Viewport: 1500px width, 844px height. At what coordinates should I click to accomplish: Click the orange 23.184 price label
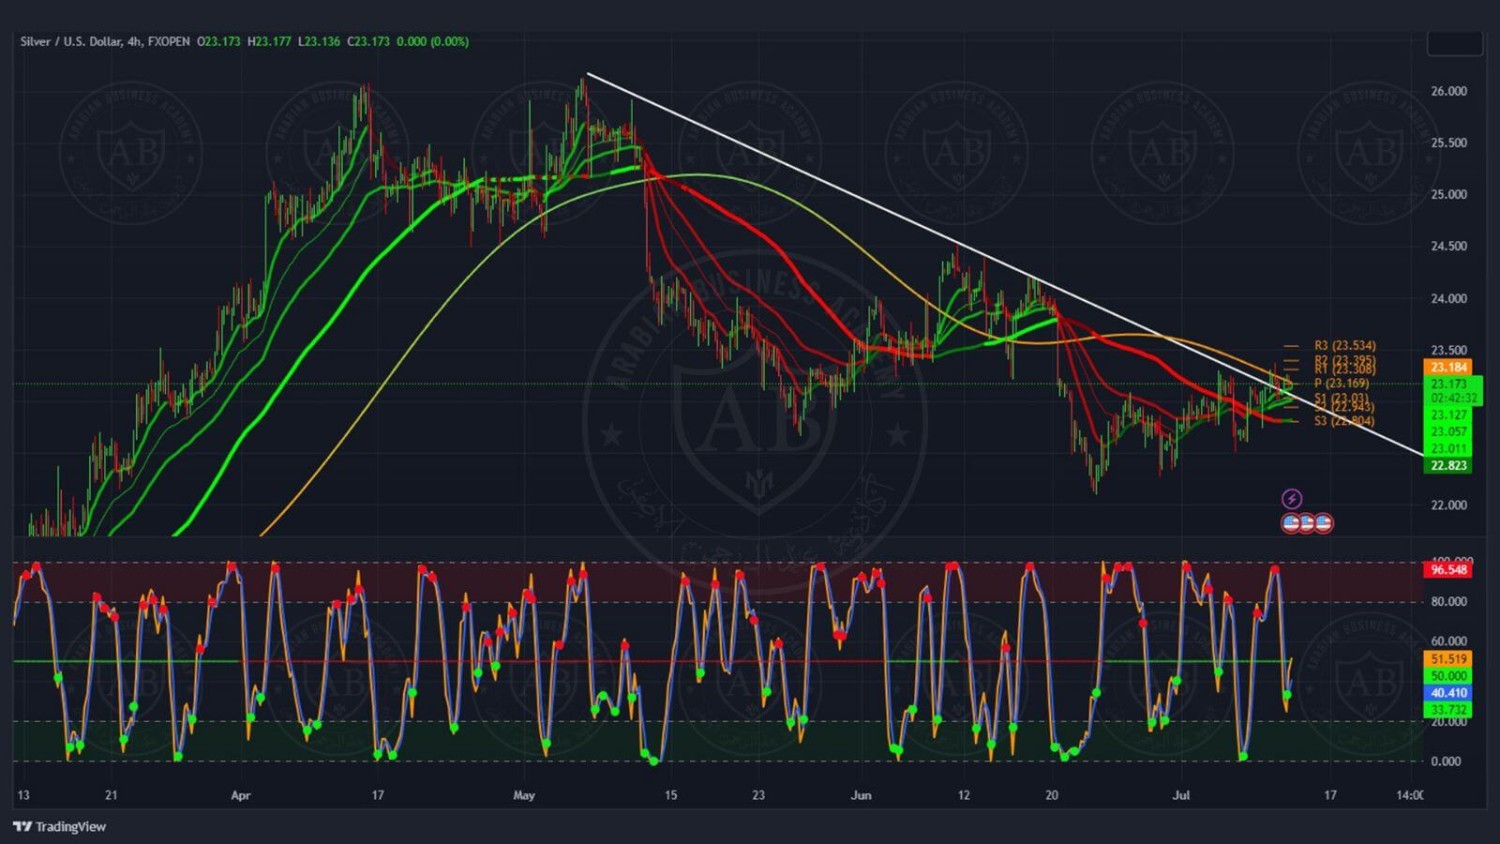tap(1448, 368)
